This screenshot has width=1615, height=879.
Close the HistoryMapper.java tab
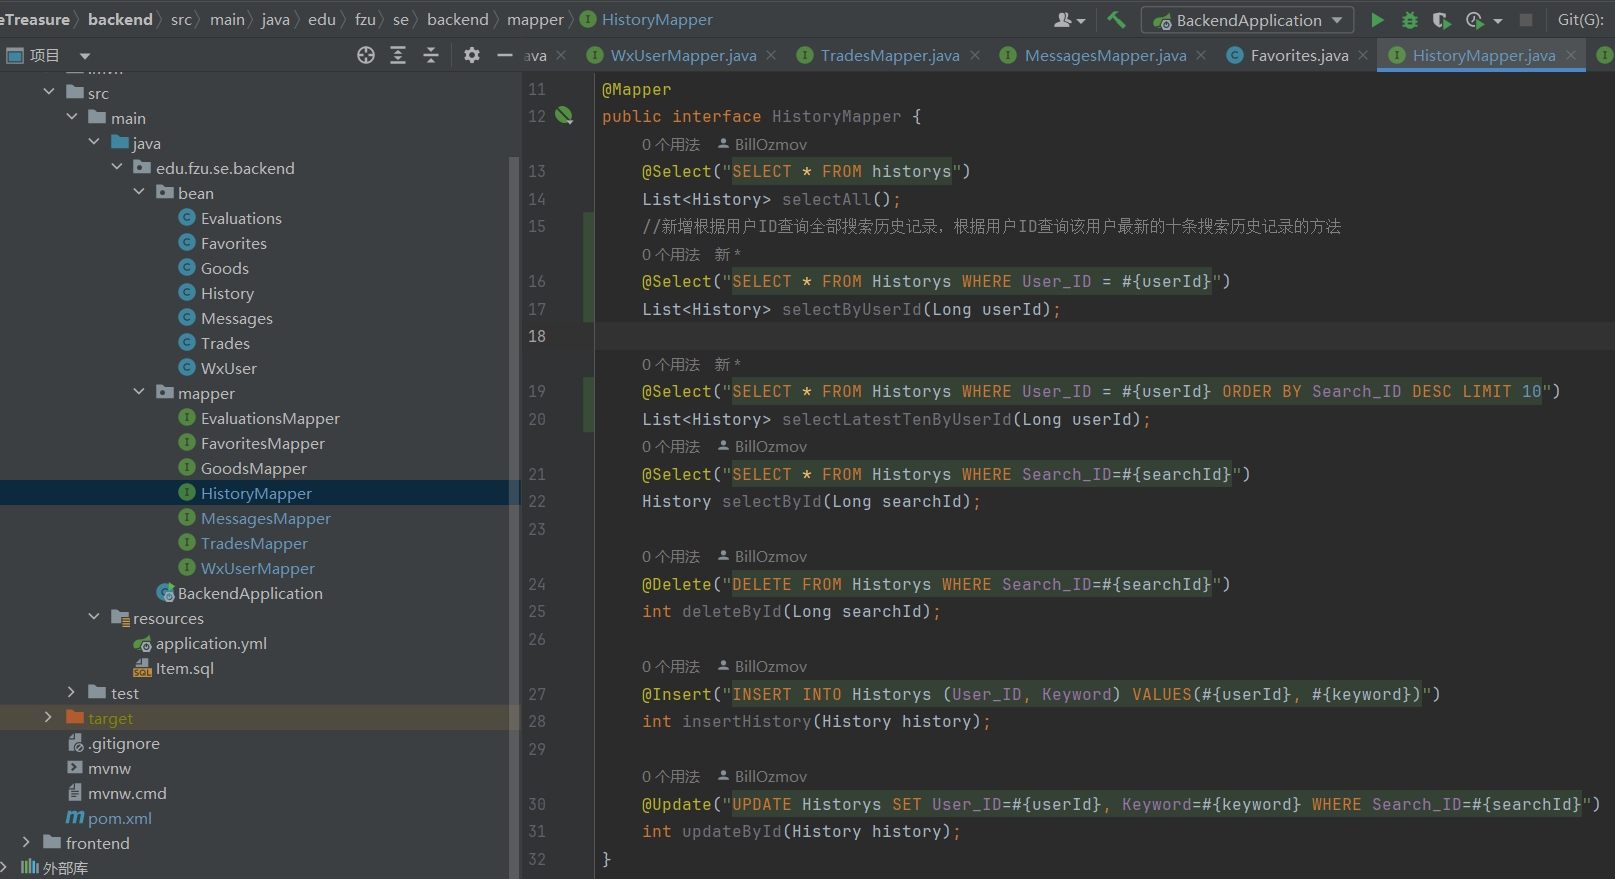pos(1571,55)
